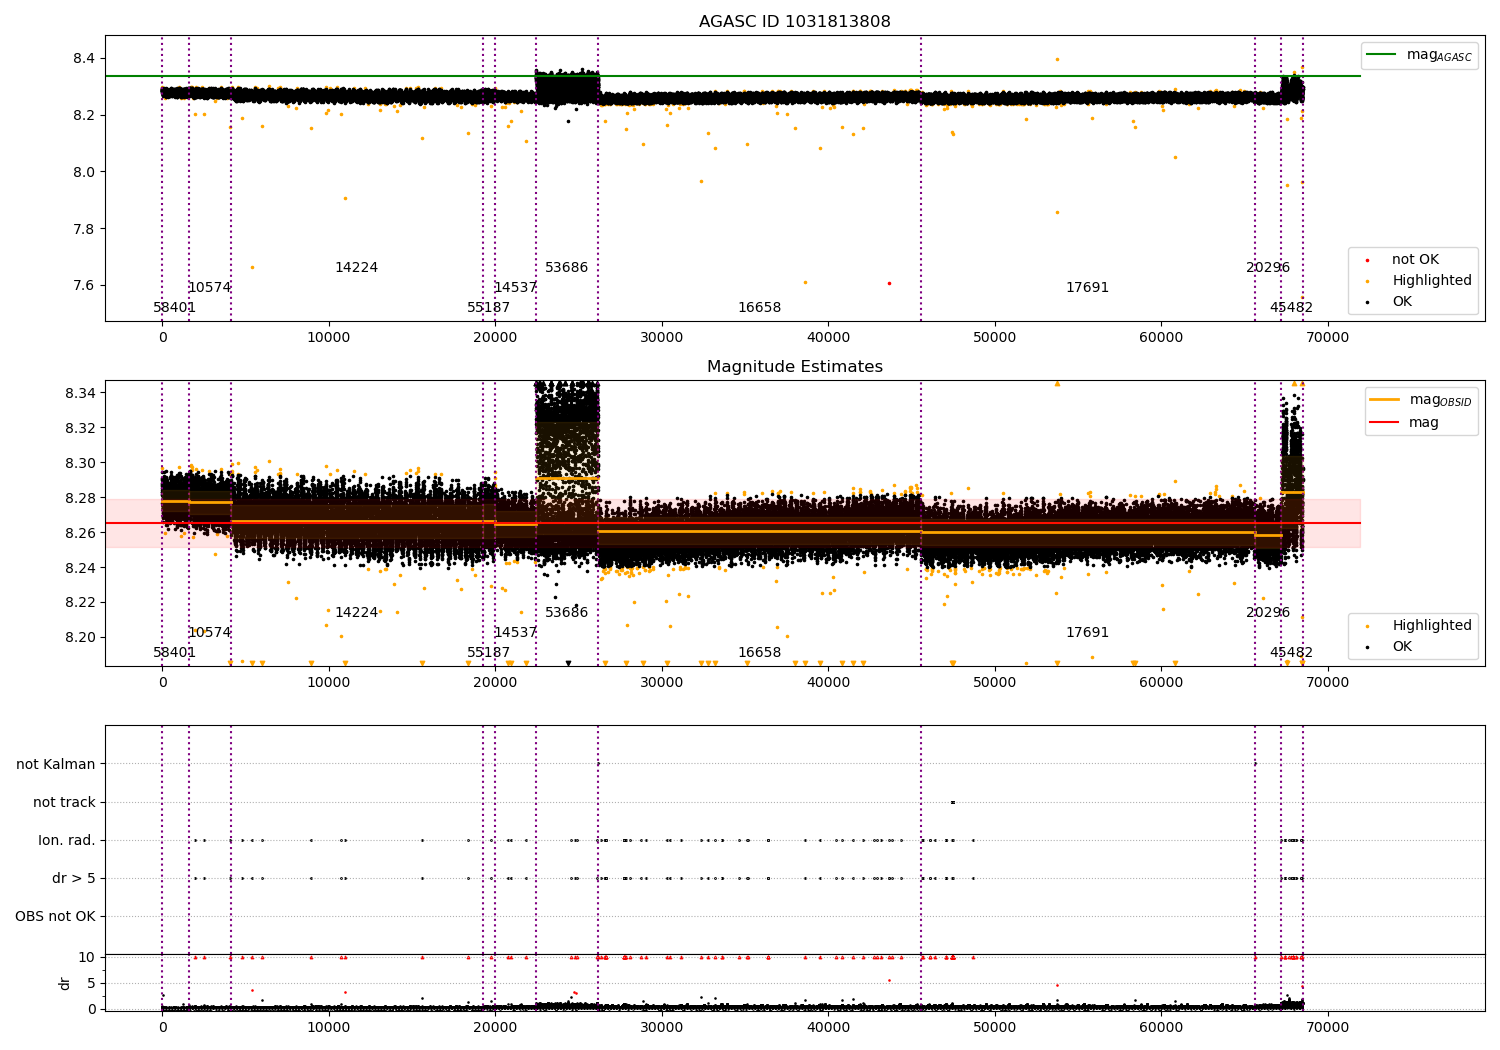Image resolution: width=1500 pixels, height=1050 pixels.
Task: Click the 'not track' row label
Action: click(x=64, y=803)
